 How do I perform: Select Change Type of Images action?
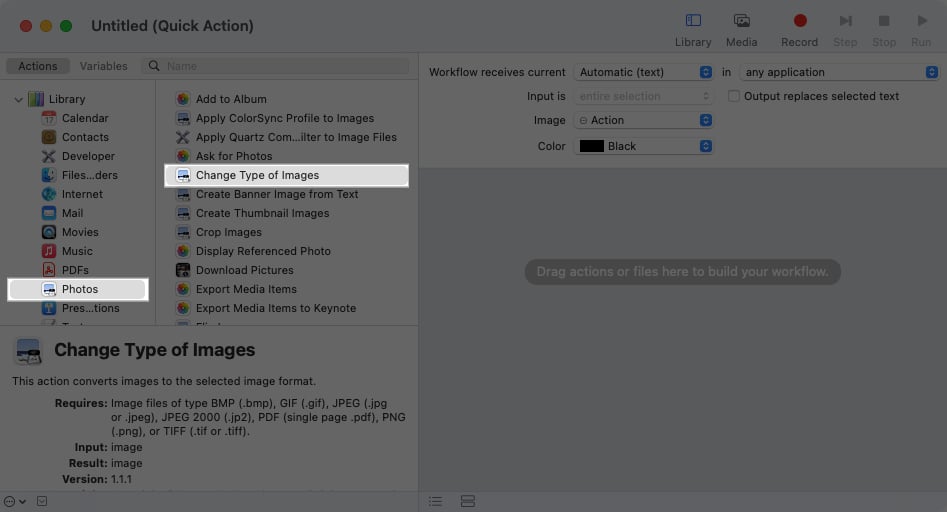coord(286,175)
